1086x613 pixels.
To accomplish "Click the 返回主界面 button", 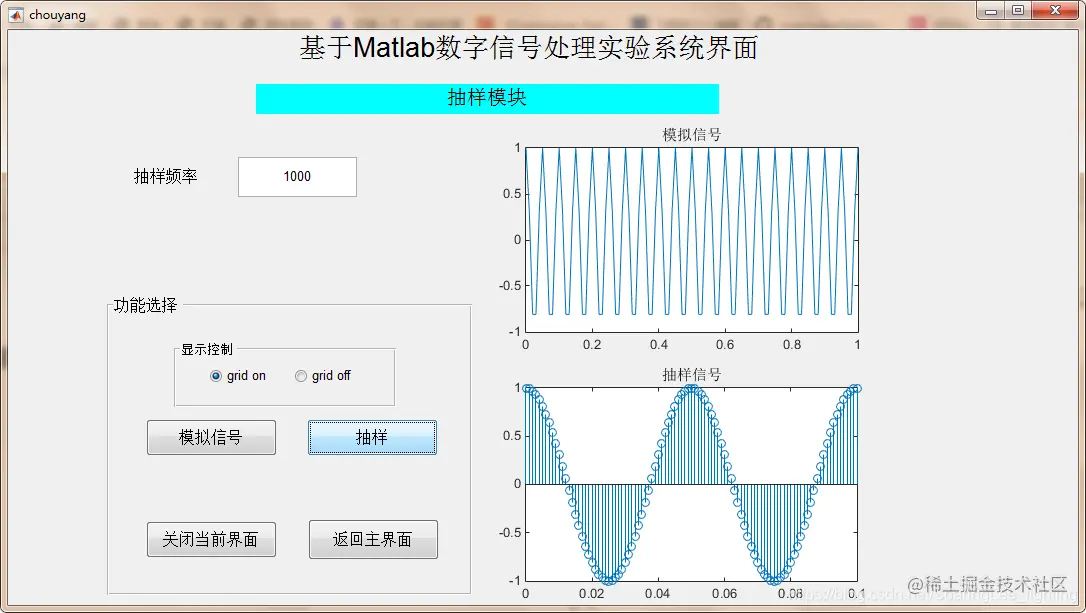I will tap(373, 540).
